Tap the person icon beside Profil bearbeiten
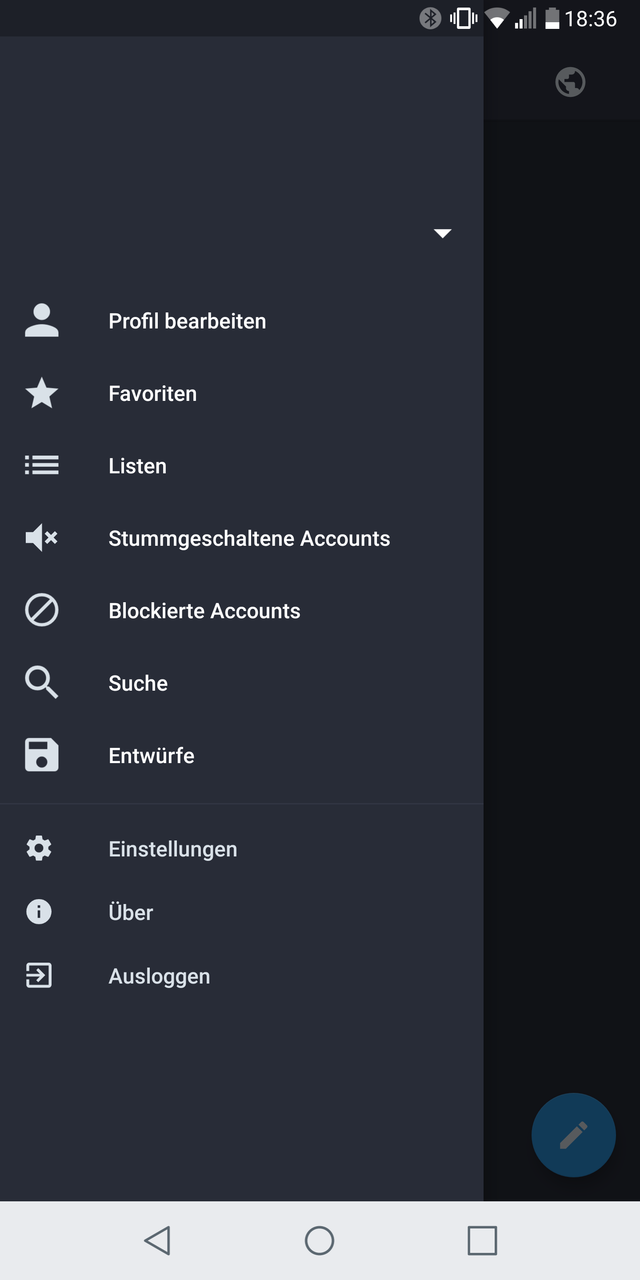640x1280 pixels. click(41, 321)
